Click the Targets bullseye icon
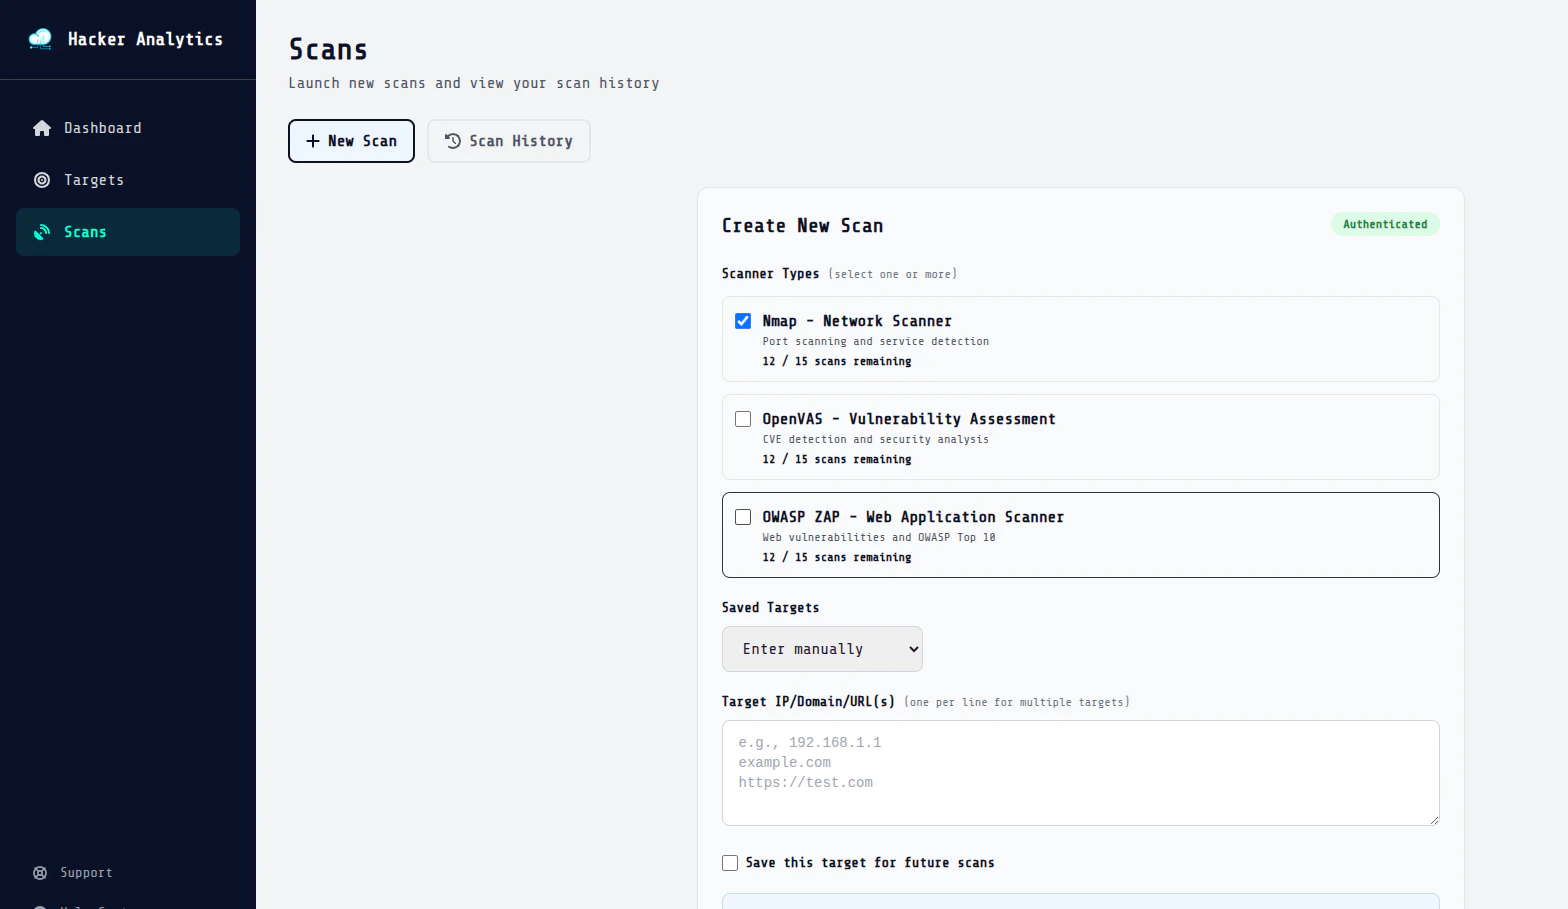This screenshot has height=909, width=1568. [x=42, y=180]
